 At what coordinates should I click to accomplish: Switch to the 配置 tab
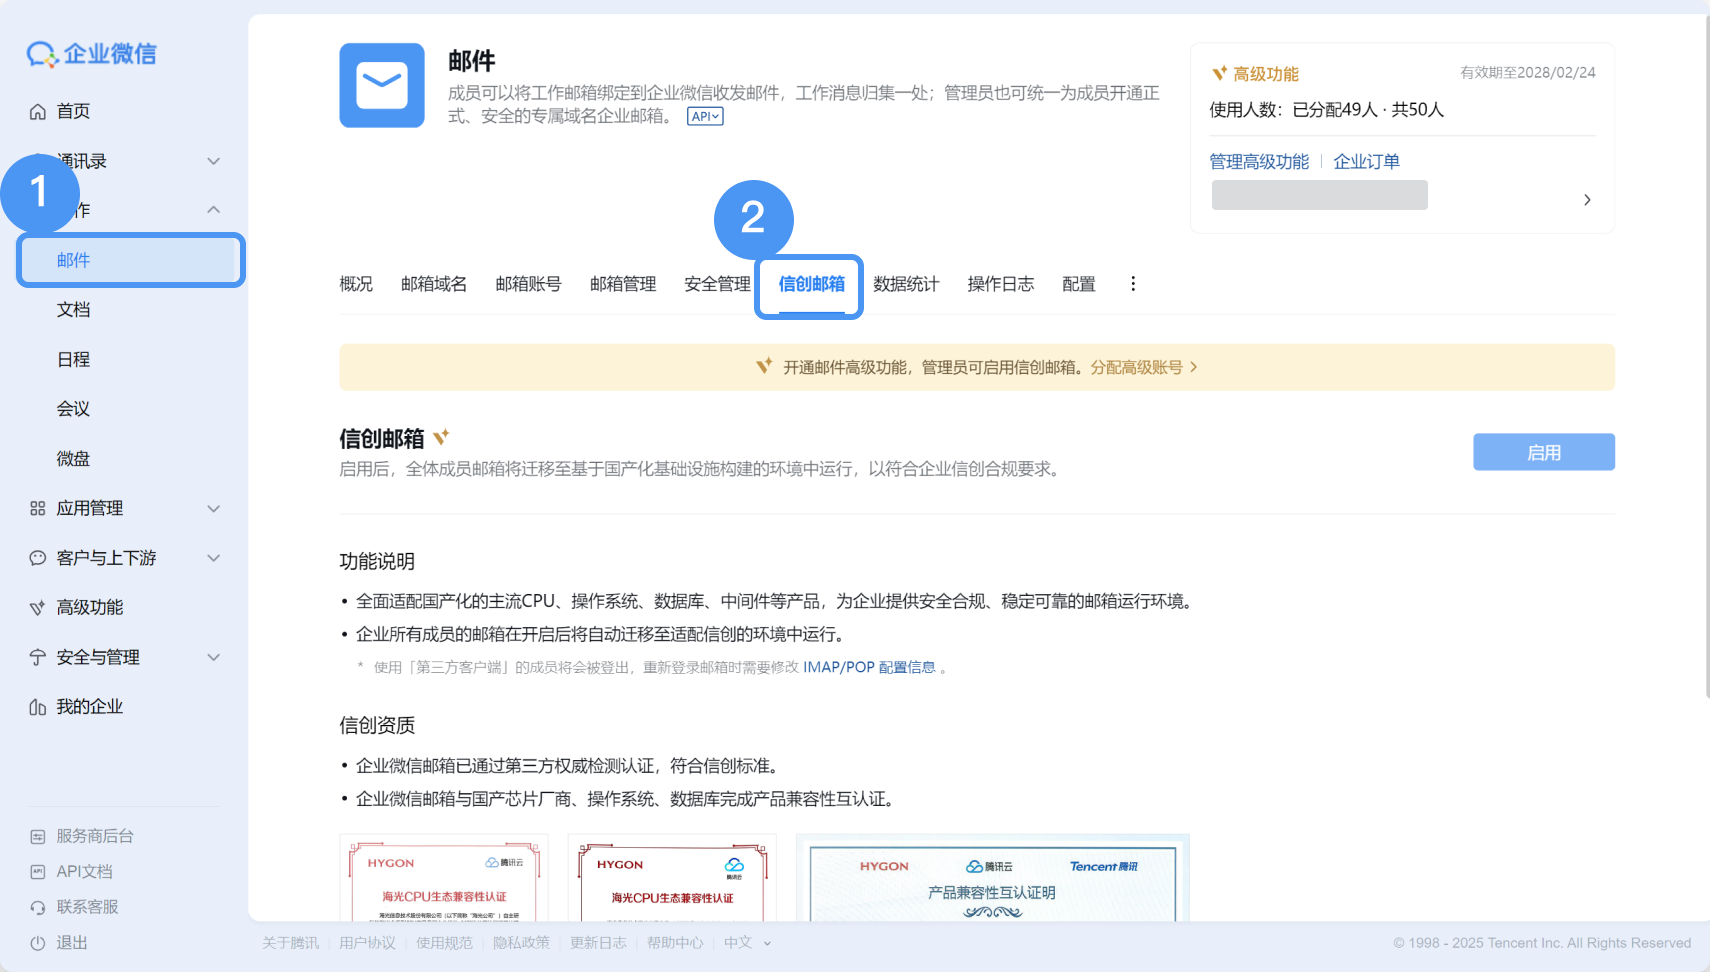(1078, 284)
